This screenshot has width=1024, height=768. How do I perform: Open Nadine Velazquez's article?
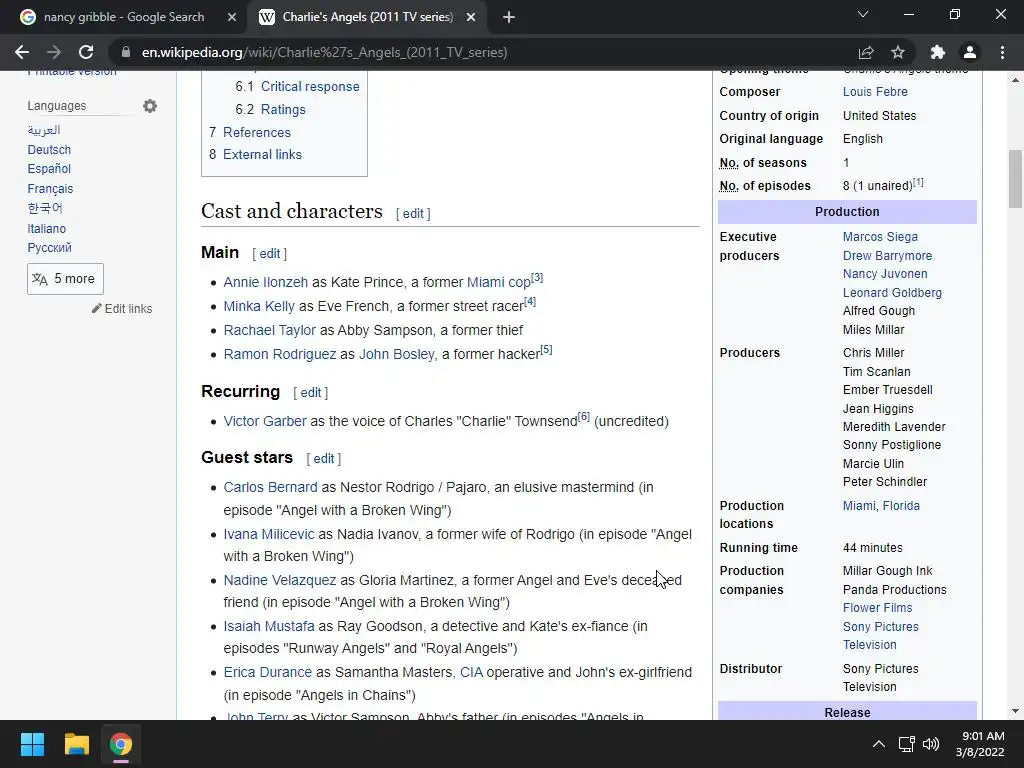[x=280, y=580]
